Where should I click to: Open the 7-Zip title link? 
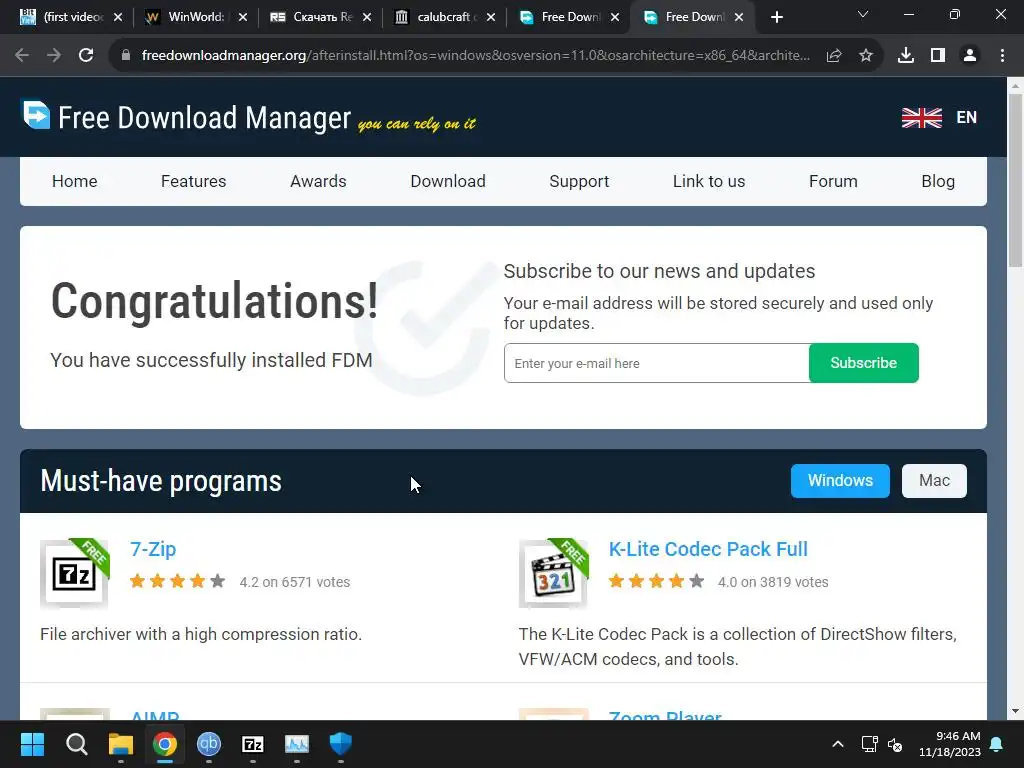tap(153, 549)
